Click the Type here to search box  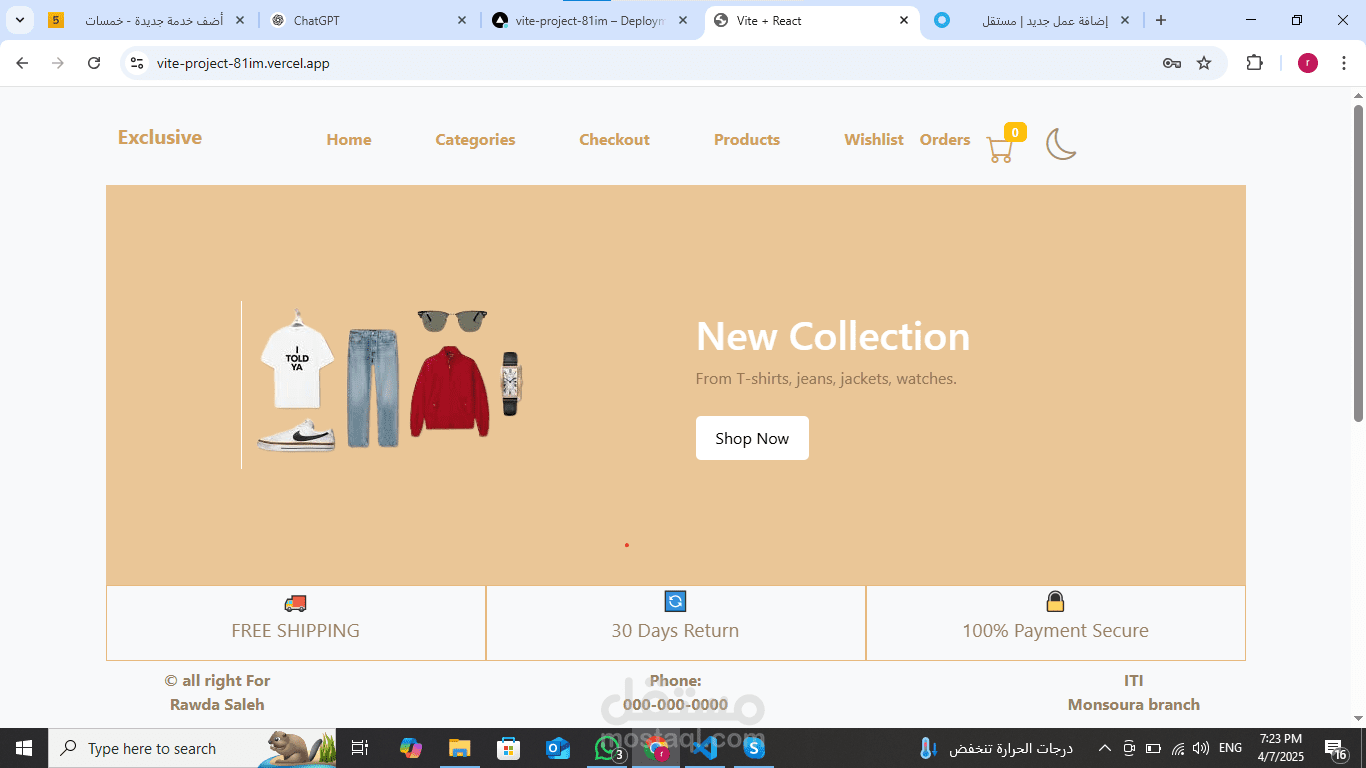click(192, 748)
